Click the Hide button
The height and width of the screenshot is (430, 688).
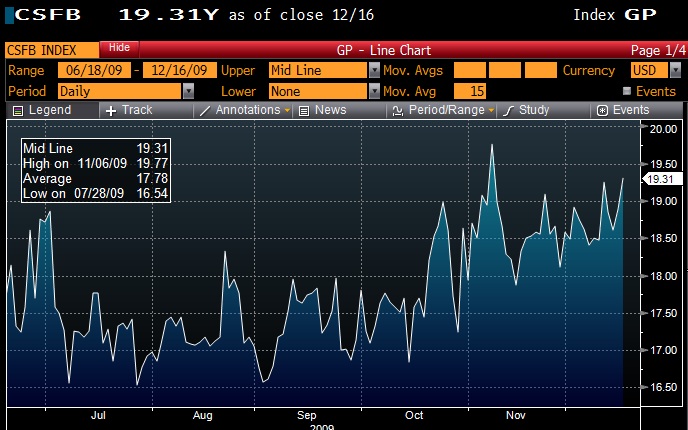pos(119,48)
